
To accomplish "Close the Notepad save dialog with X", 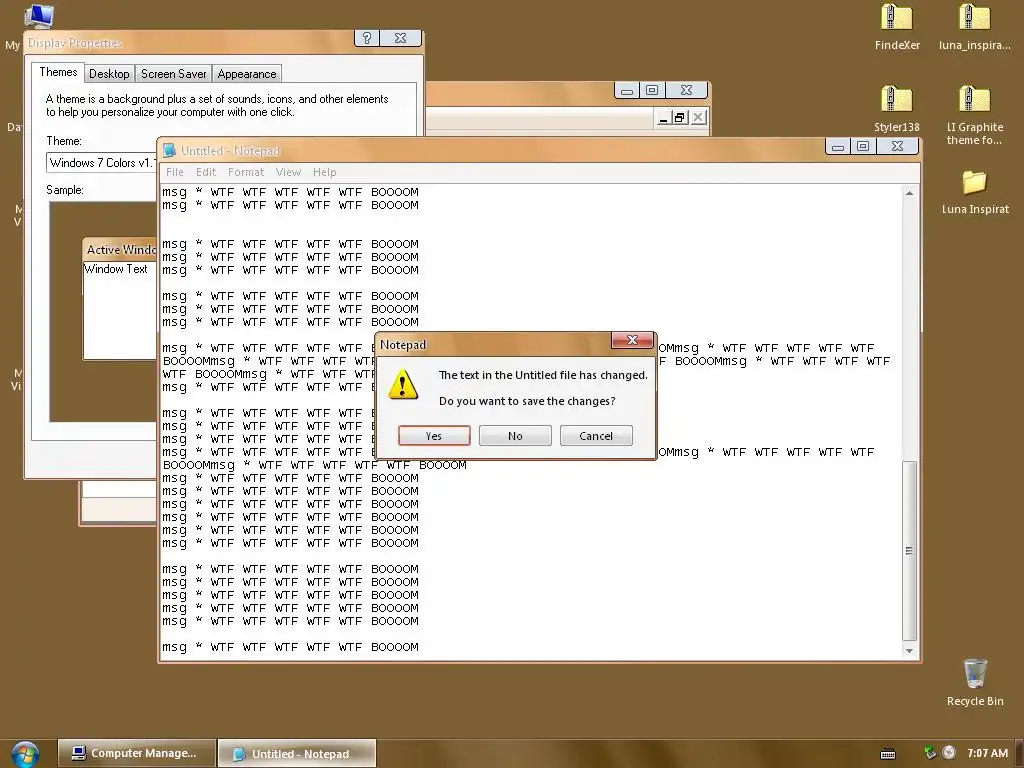I will click(x=632, y=340).
